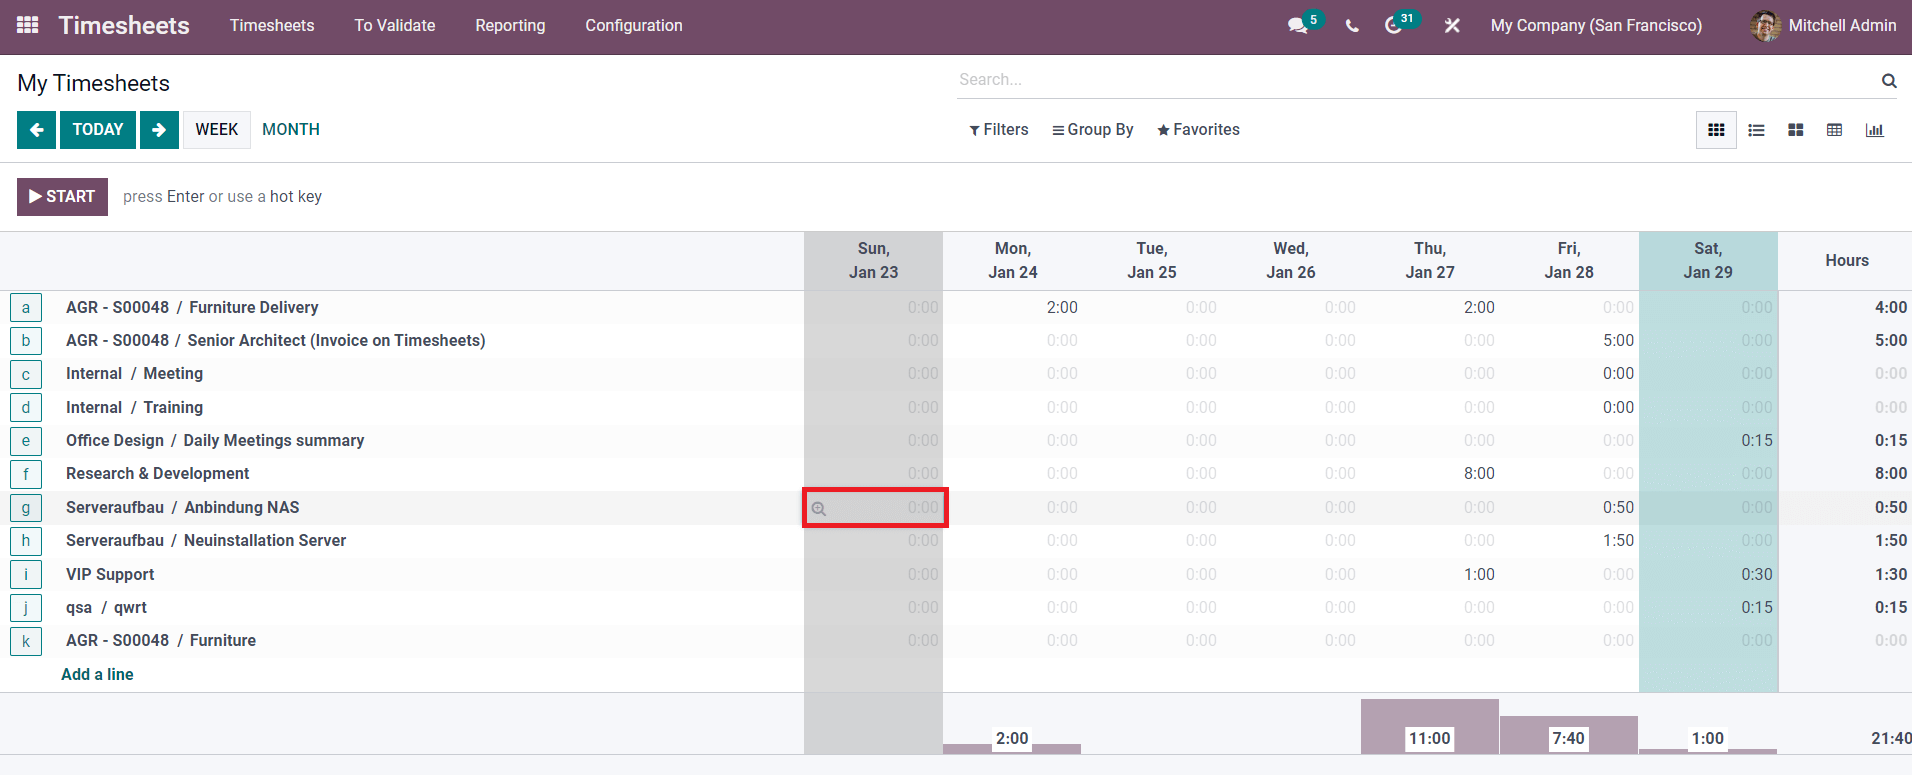The image size is (1912, 775).
Task: Click the Add a line link
Action: pos(97,674)
